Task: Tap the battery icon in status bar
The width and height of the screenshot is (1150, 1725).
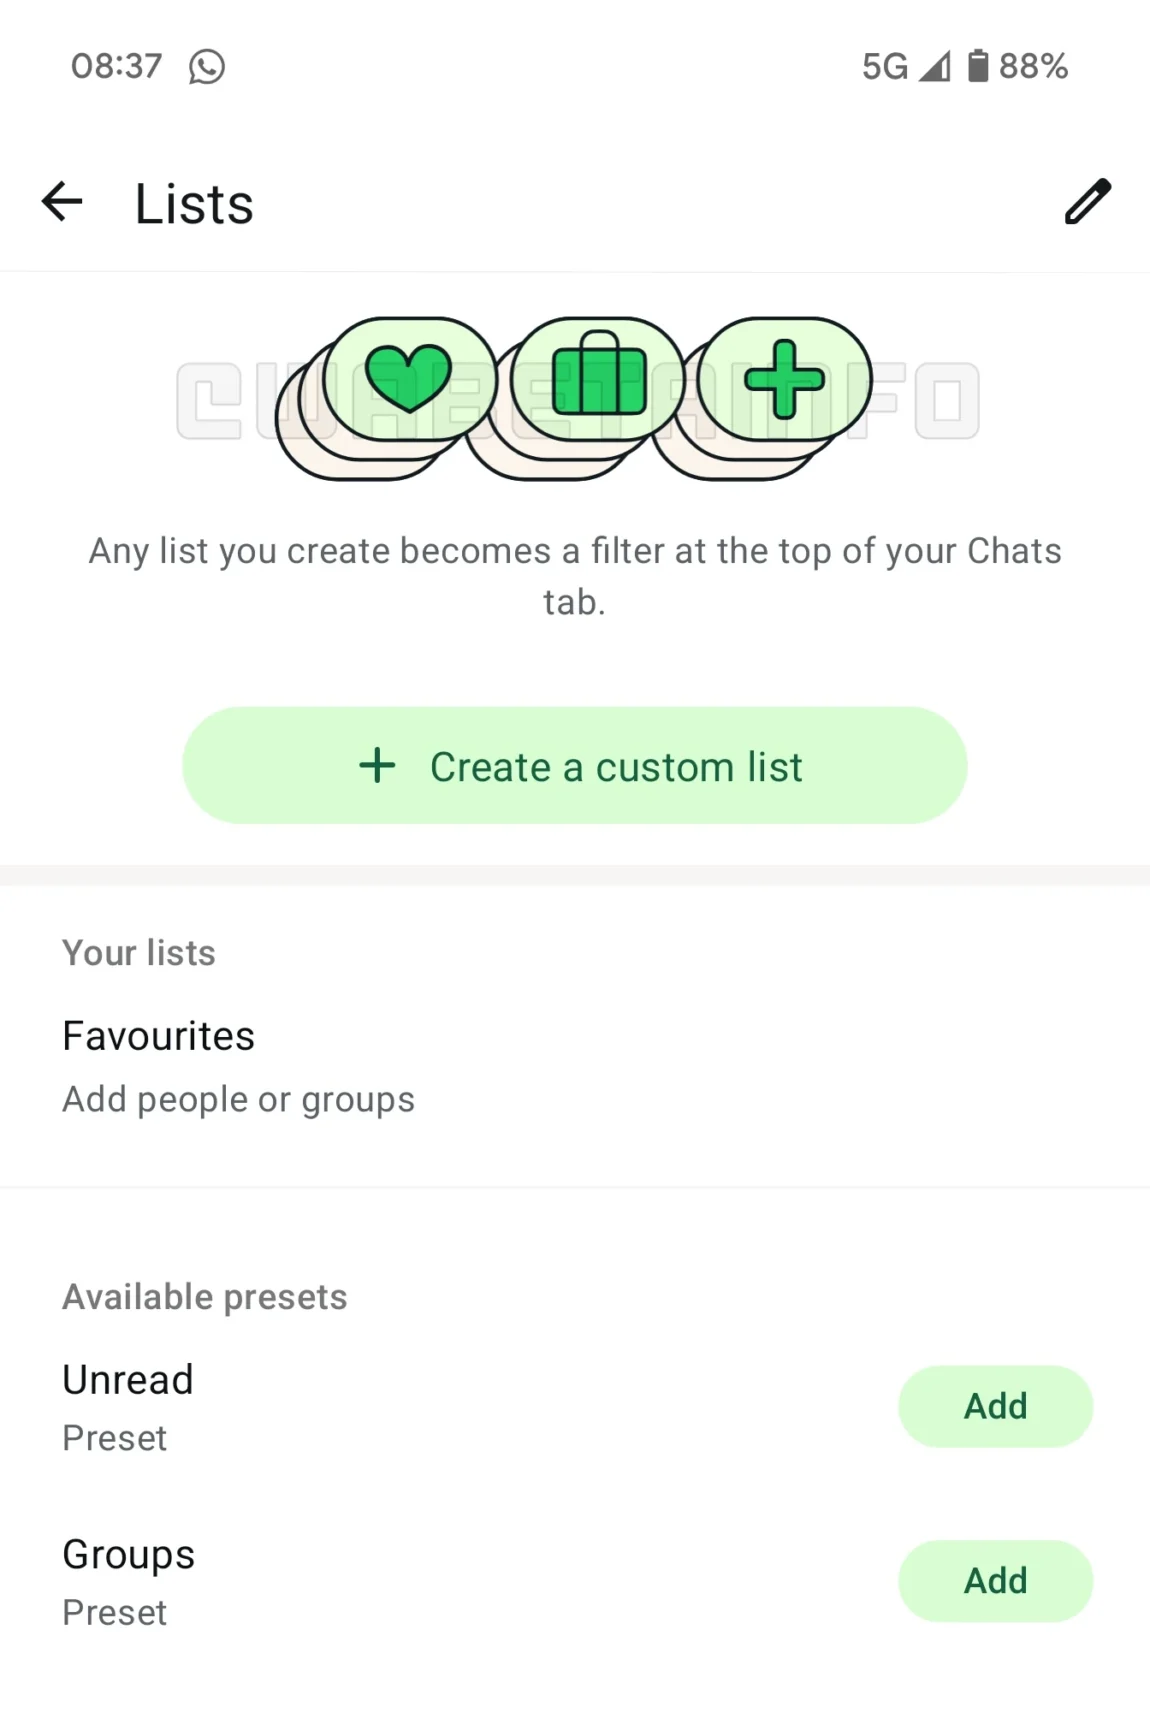Action: 978,66
